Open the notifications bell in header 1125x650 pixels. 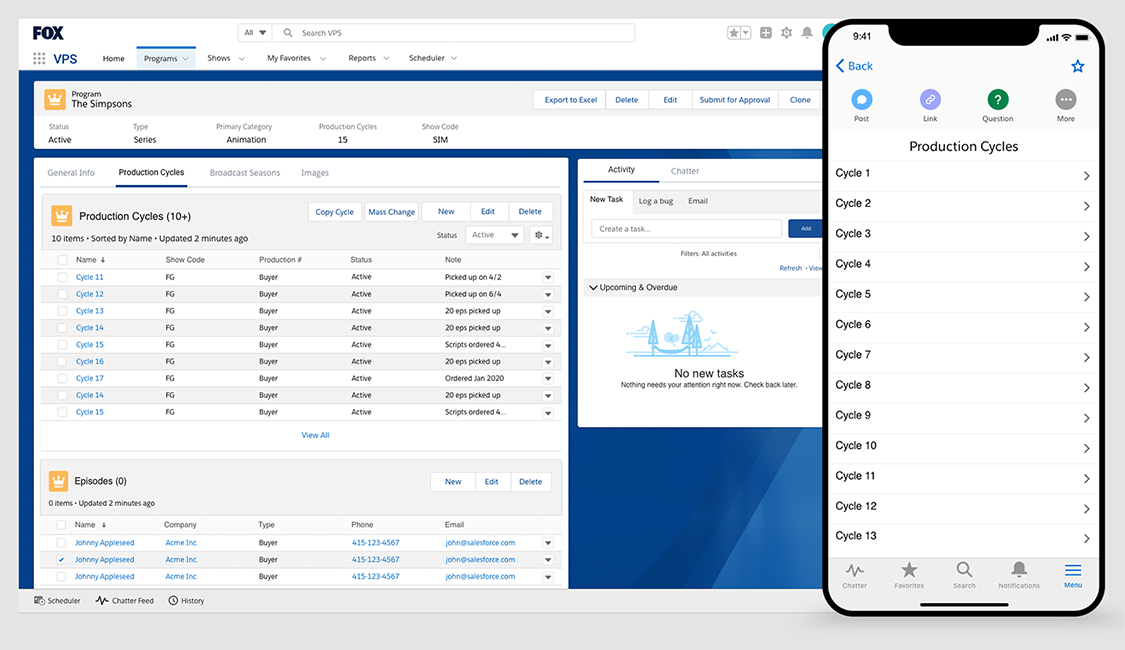[806, 33]
